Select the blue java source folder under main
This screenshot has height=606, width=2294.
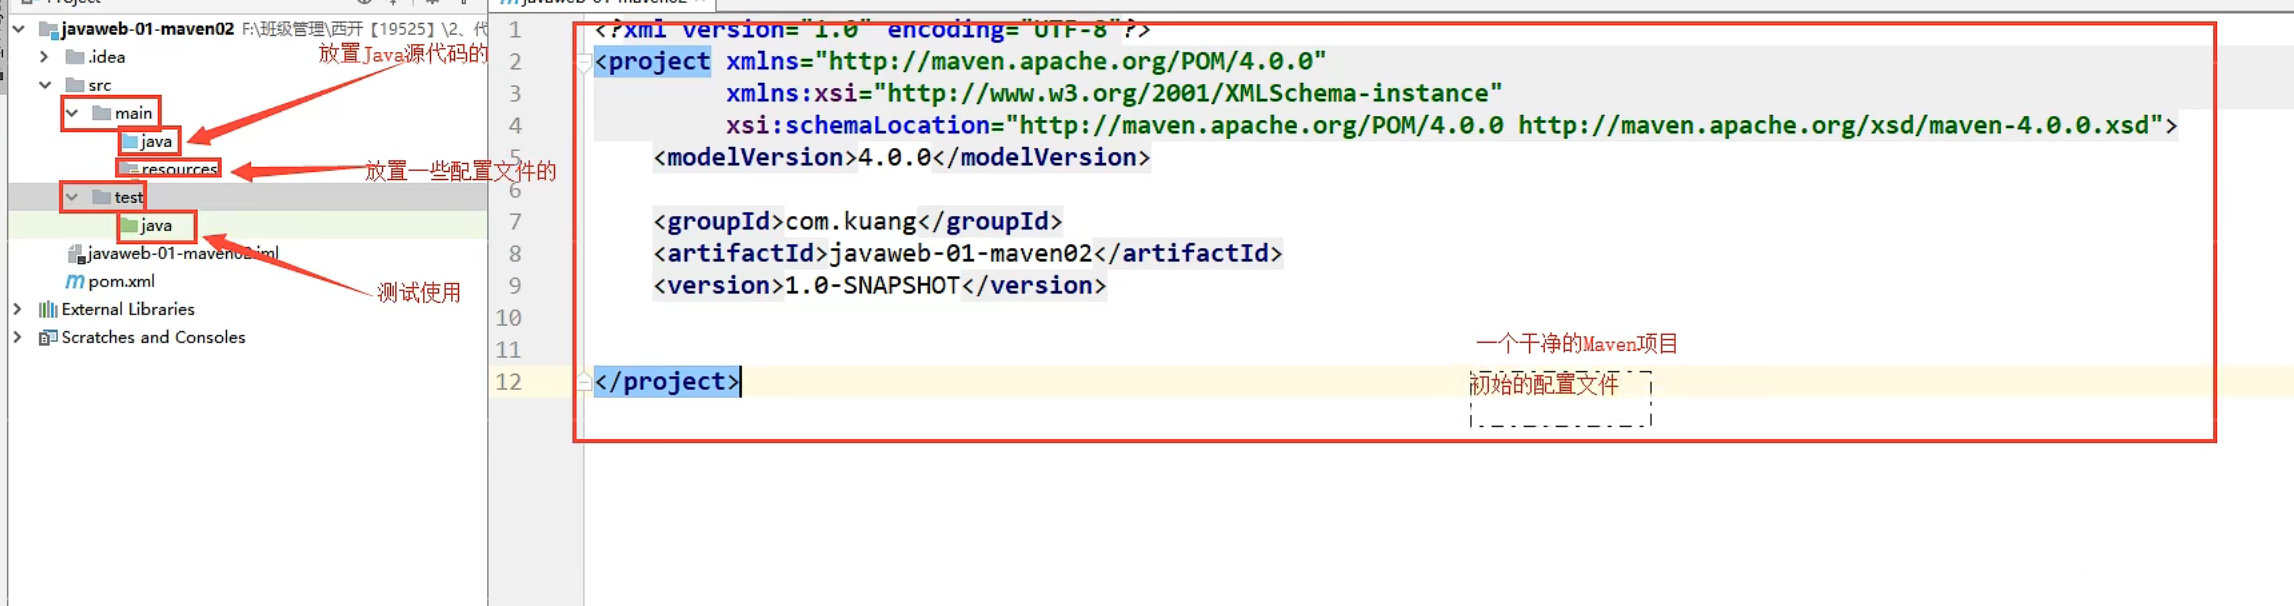[x=129, y=141]
